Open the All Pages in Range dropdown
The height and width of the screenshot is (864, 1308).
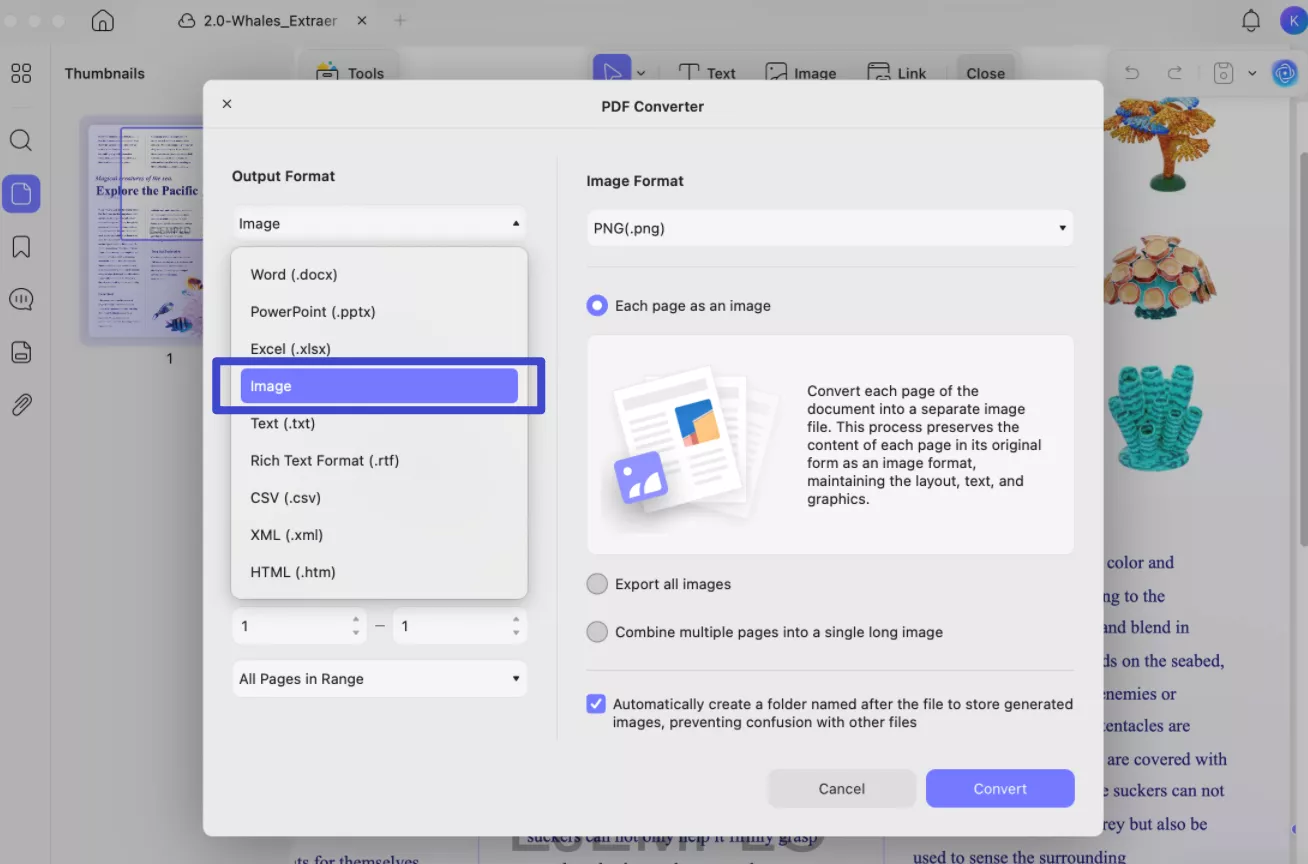point(379,678)
